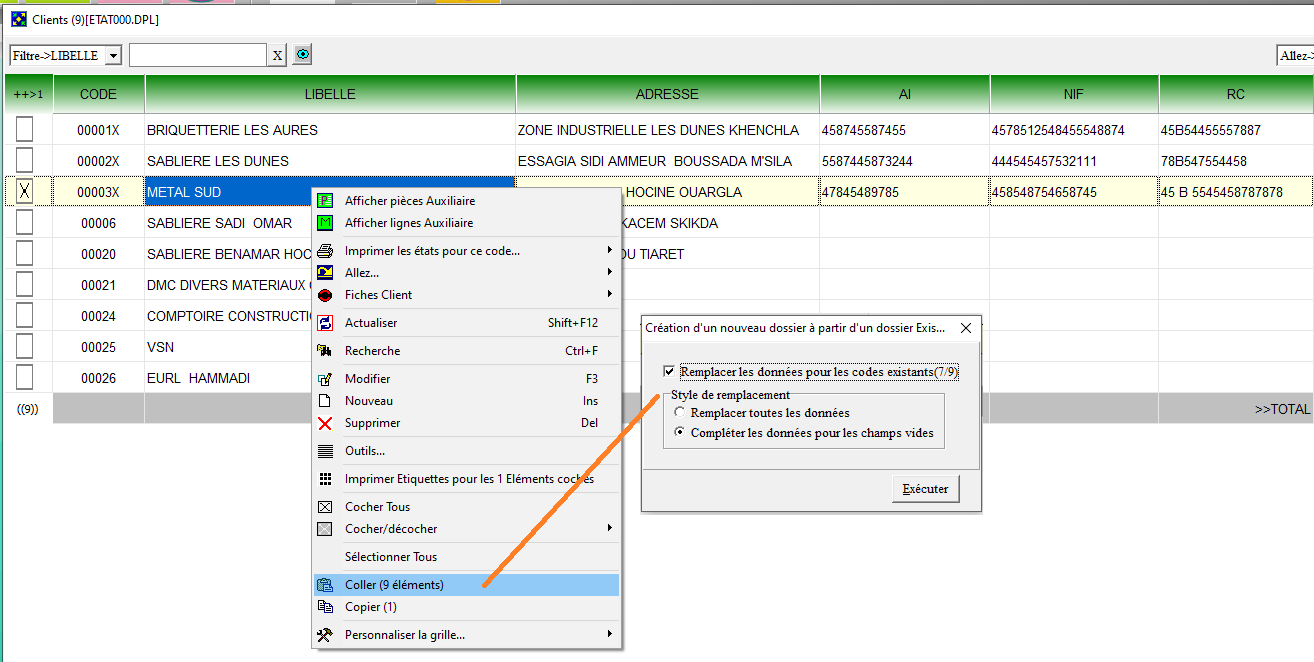Click RC value 45 B 5545458787878

click(x=1236, y=192)
